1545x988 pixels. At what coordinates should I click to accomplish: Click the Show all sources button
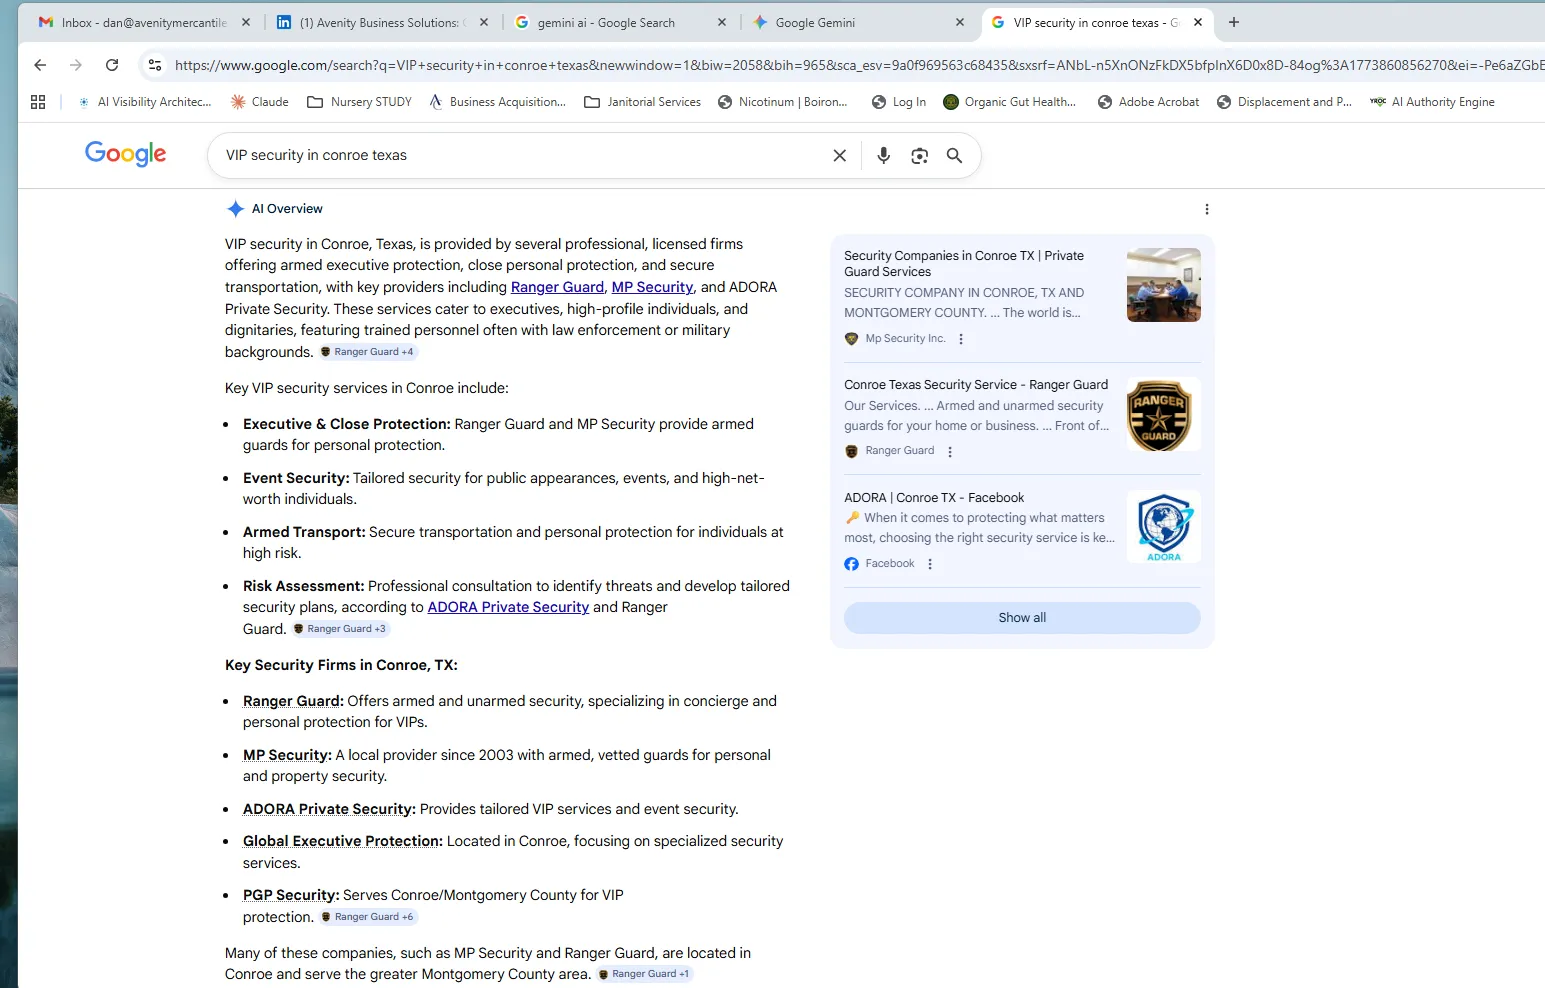pyautogui.click(x=1022, y=618)
